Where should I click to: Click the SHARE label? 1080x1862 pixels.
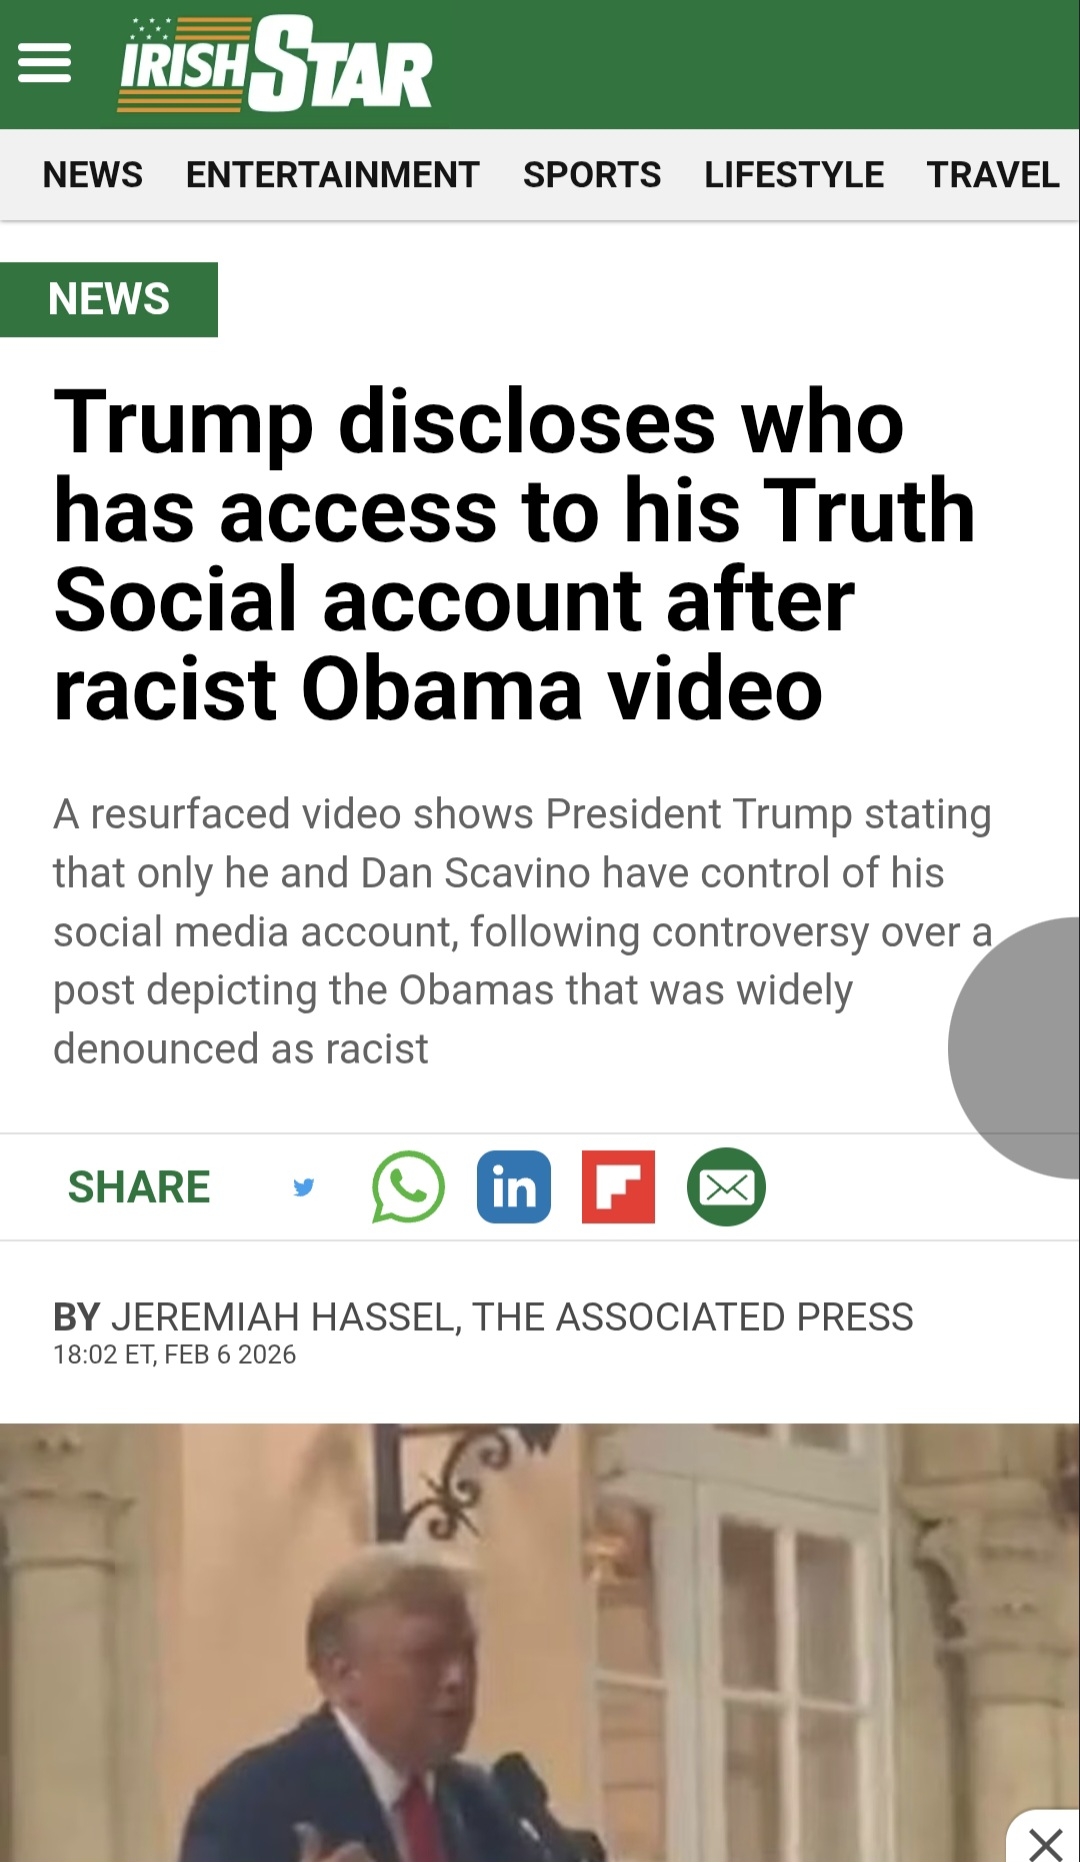pyautogui.click(x=139, y=1187)
